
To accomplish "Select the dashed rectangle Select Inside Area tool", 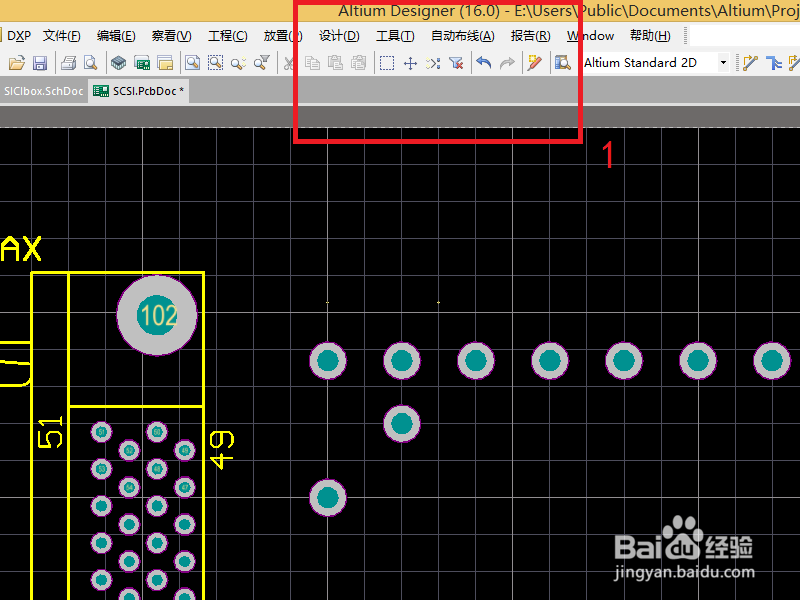I will coord(387,63).
